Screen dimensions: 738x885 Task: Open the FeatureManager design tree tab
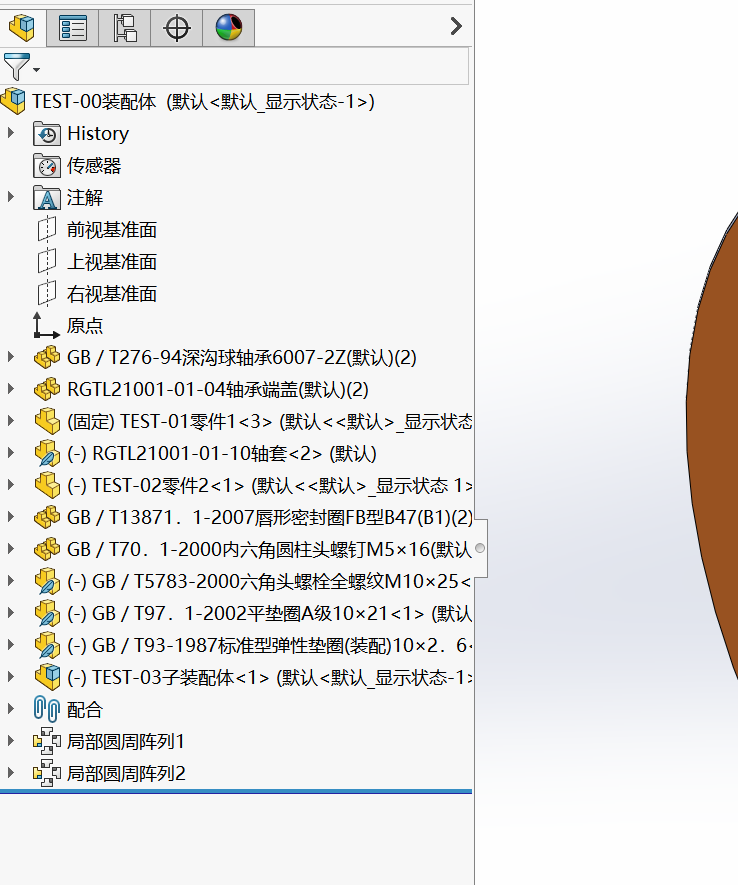pos(22,27)
